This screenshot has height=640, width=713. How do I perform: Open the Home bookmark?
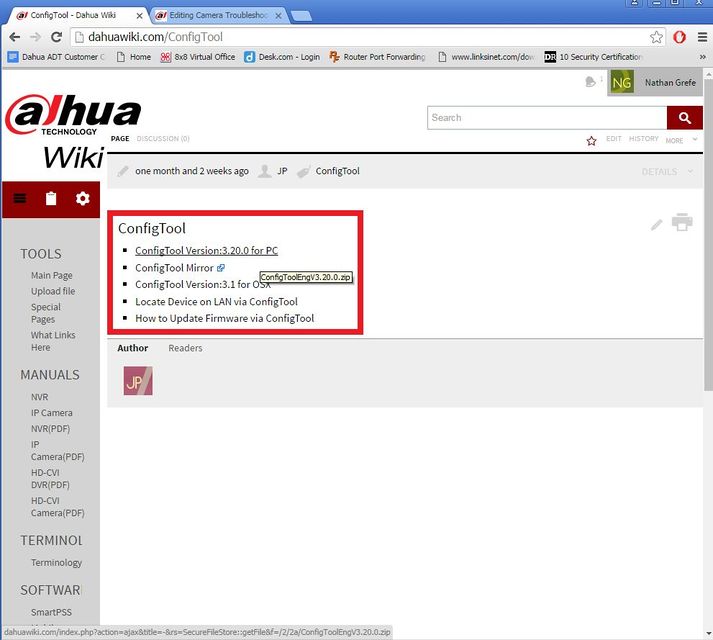tap(134, 57)
